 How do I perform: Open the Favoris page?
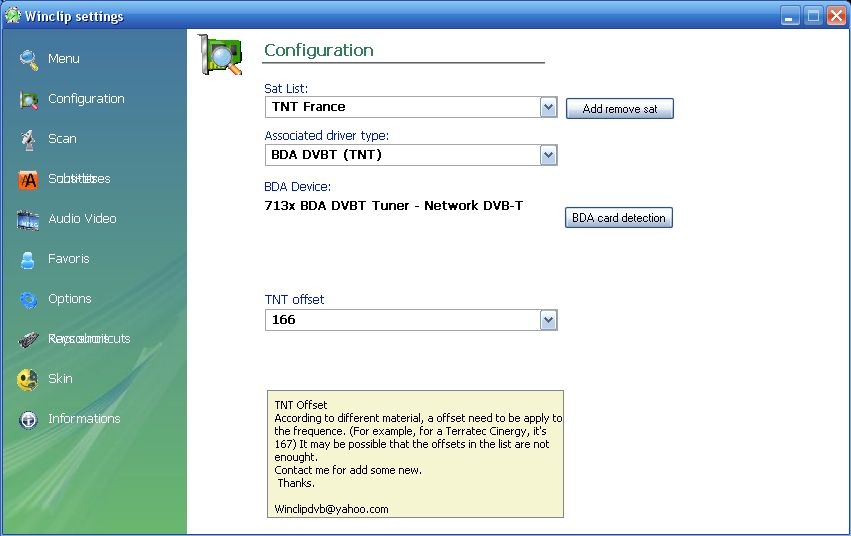(68, 259)
